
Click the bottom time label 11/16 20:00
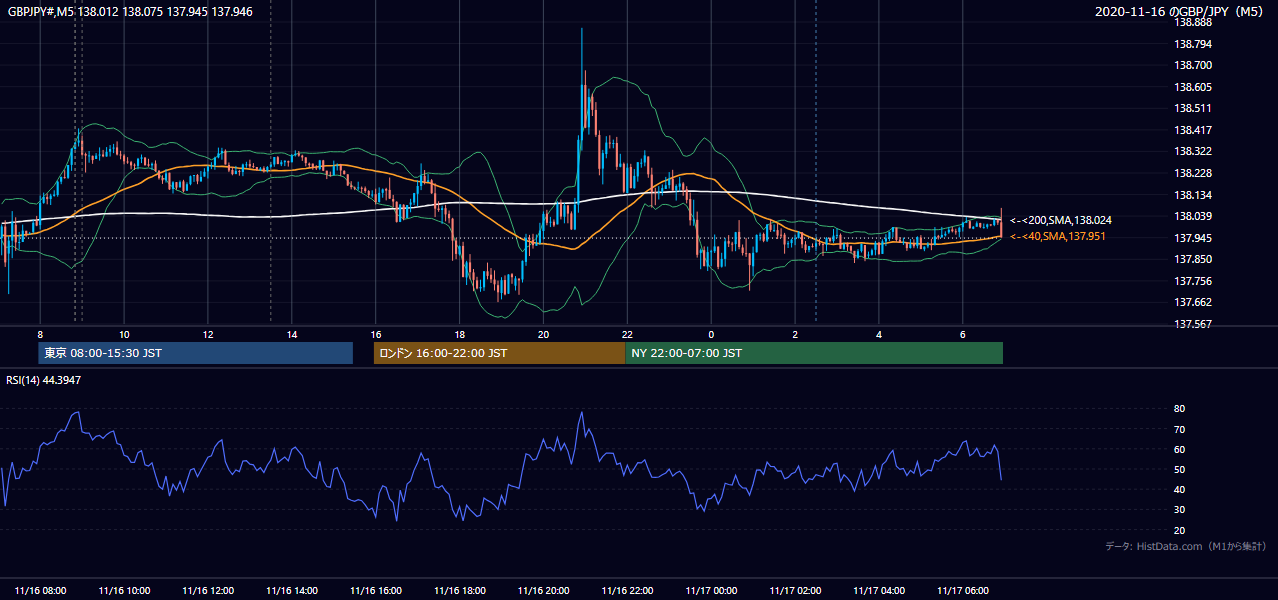544,590
